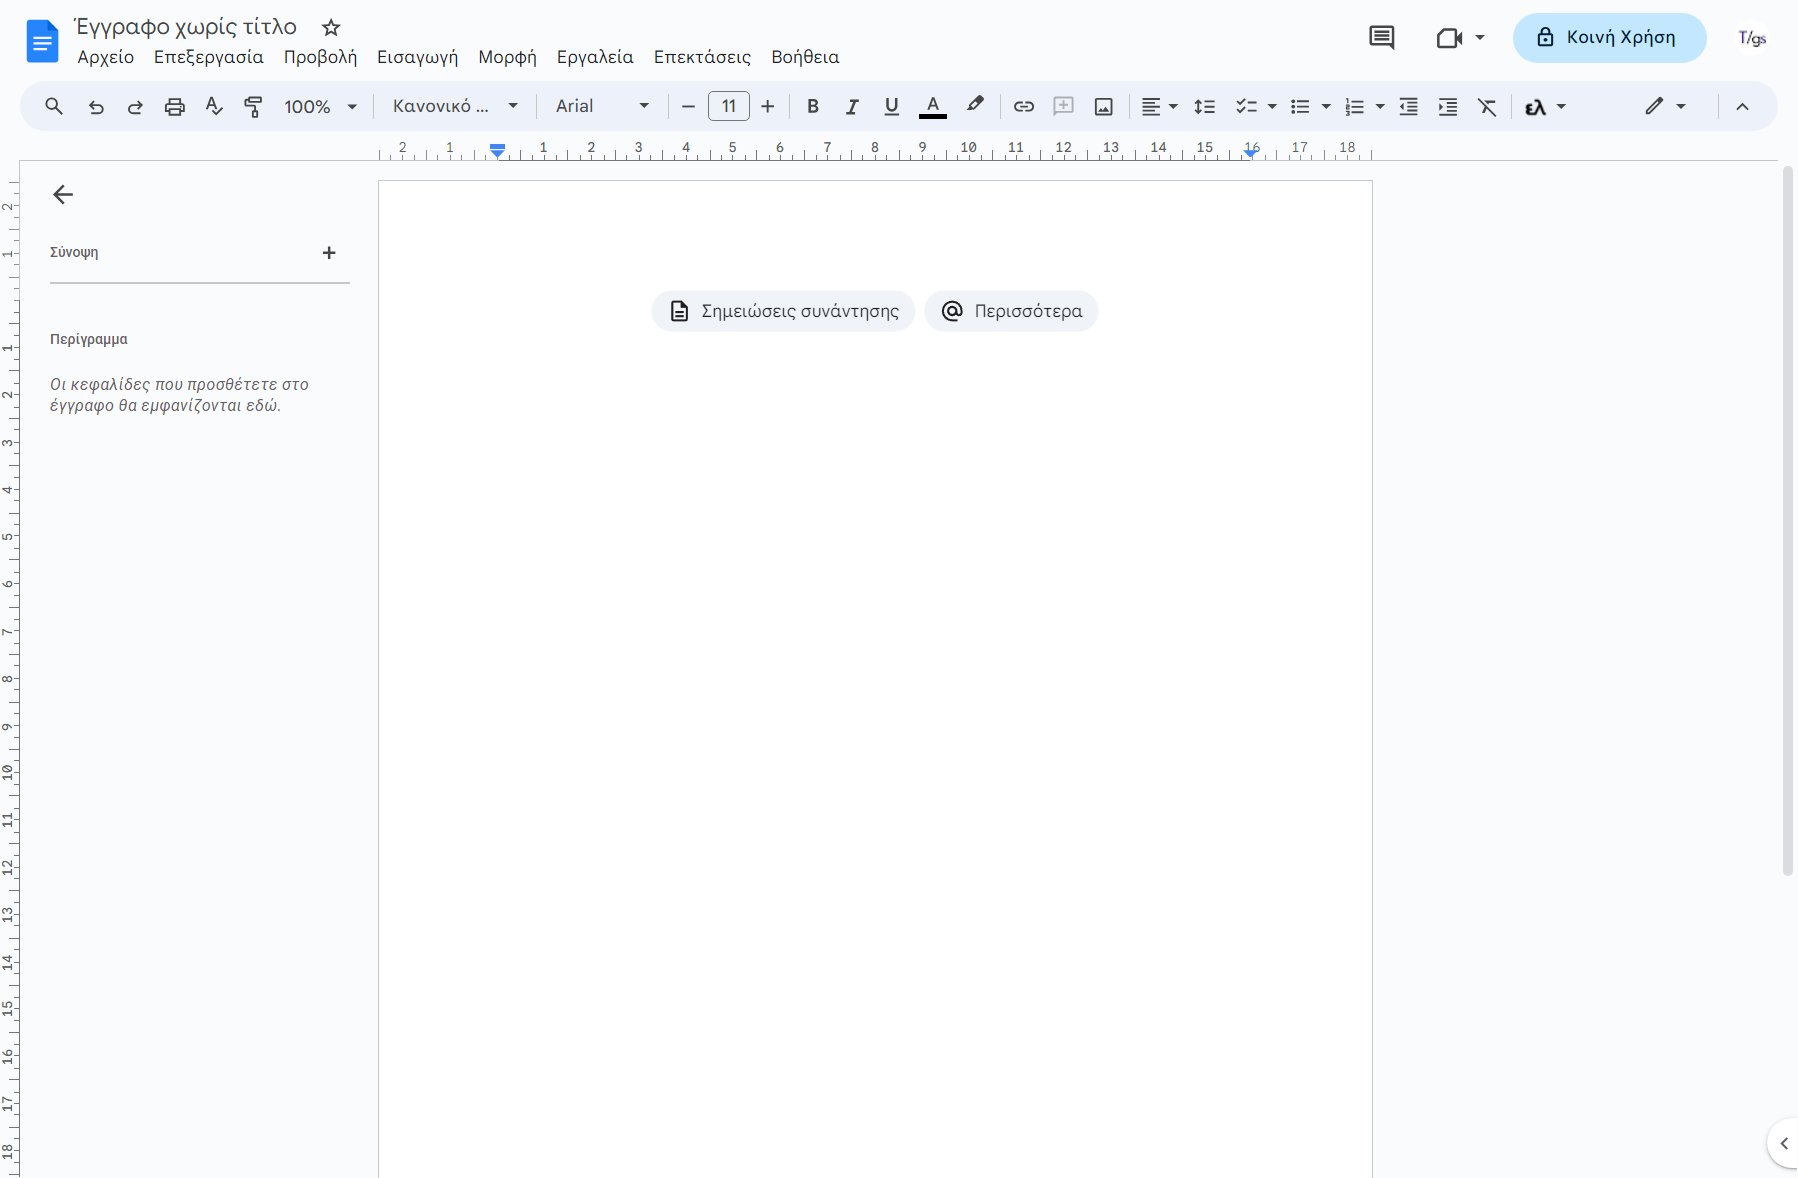The height and width of the screenshot is (1178, 1798).
Task: Toggle bold formatting
Action: (x=812, y=107)
